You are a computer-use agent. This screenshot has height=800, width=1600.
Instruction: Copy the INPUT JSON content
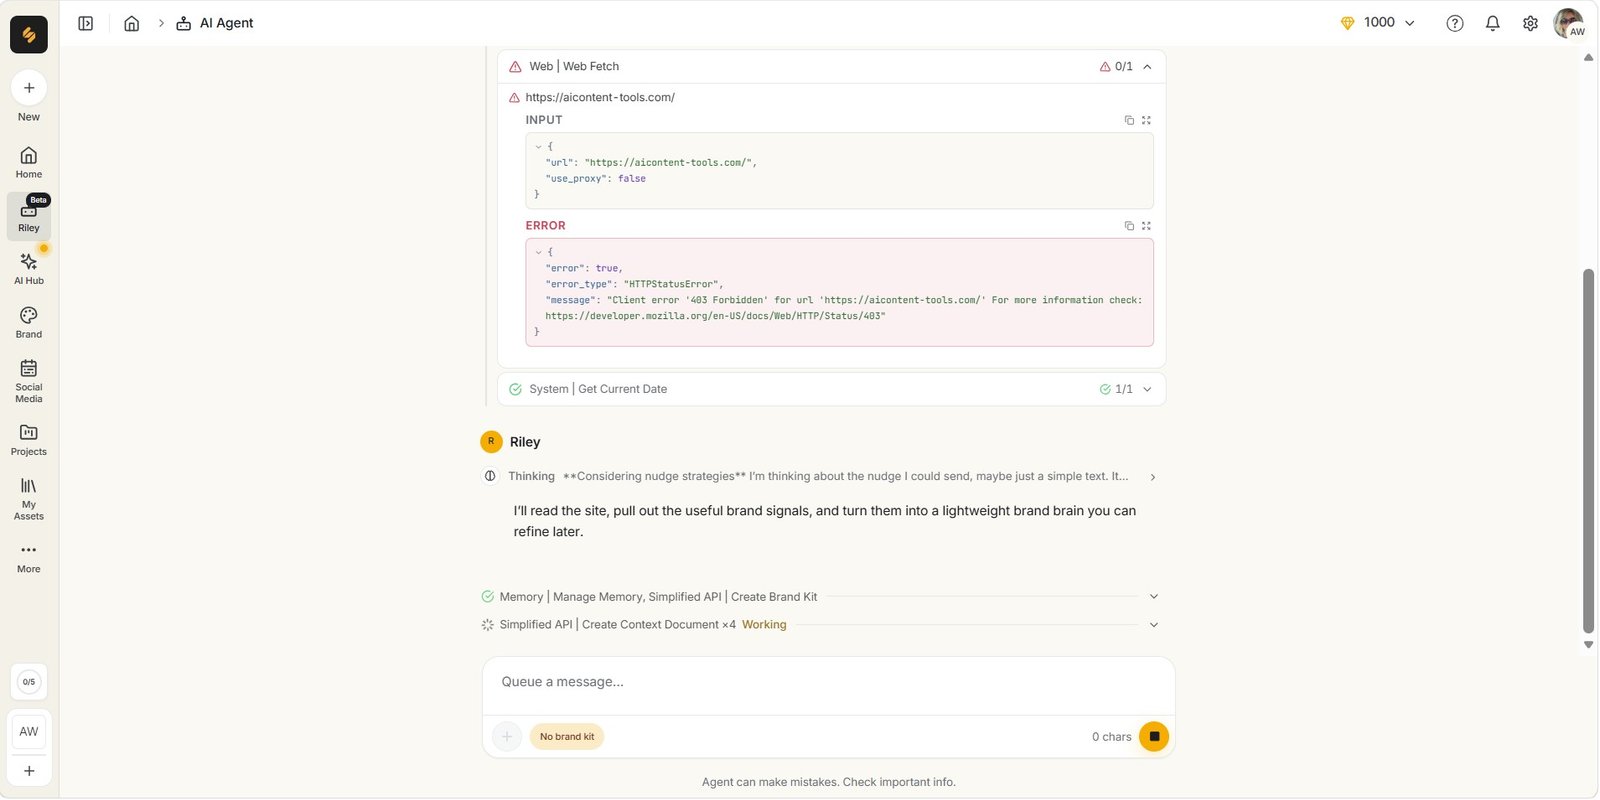click(x=1129, y=120)
